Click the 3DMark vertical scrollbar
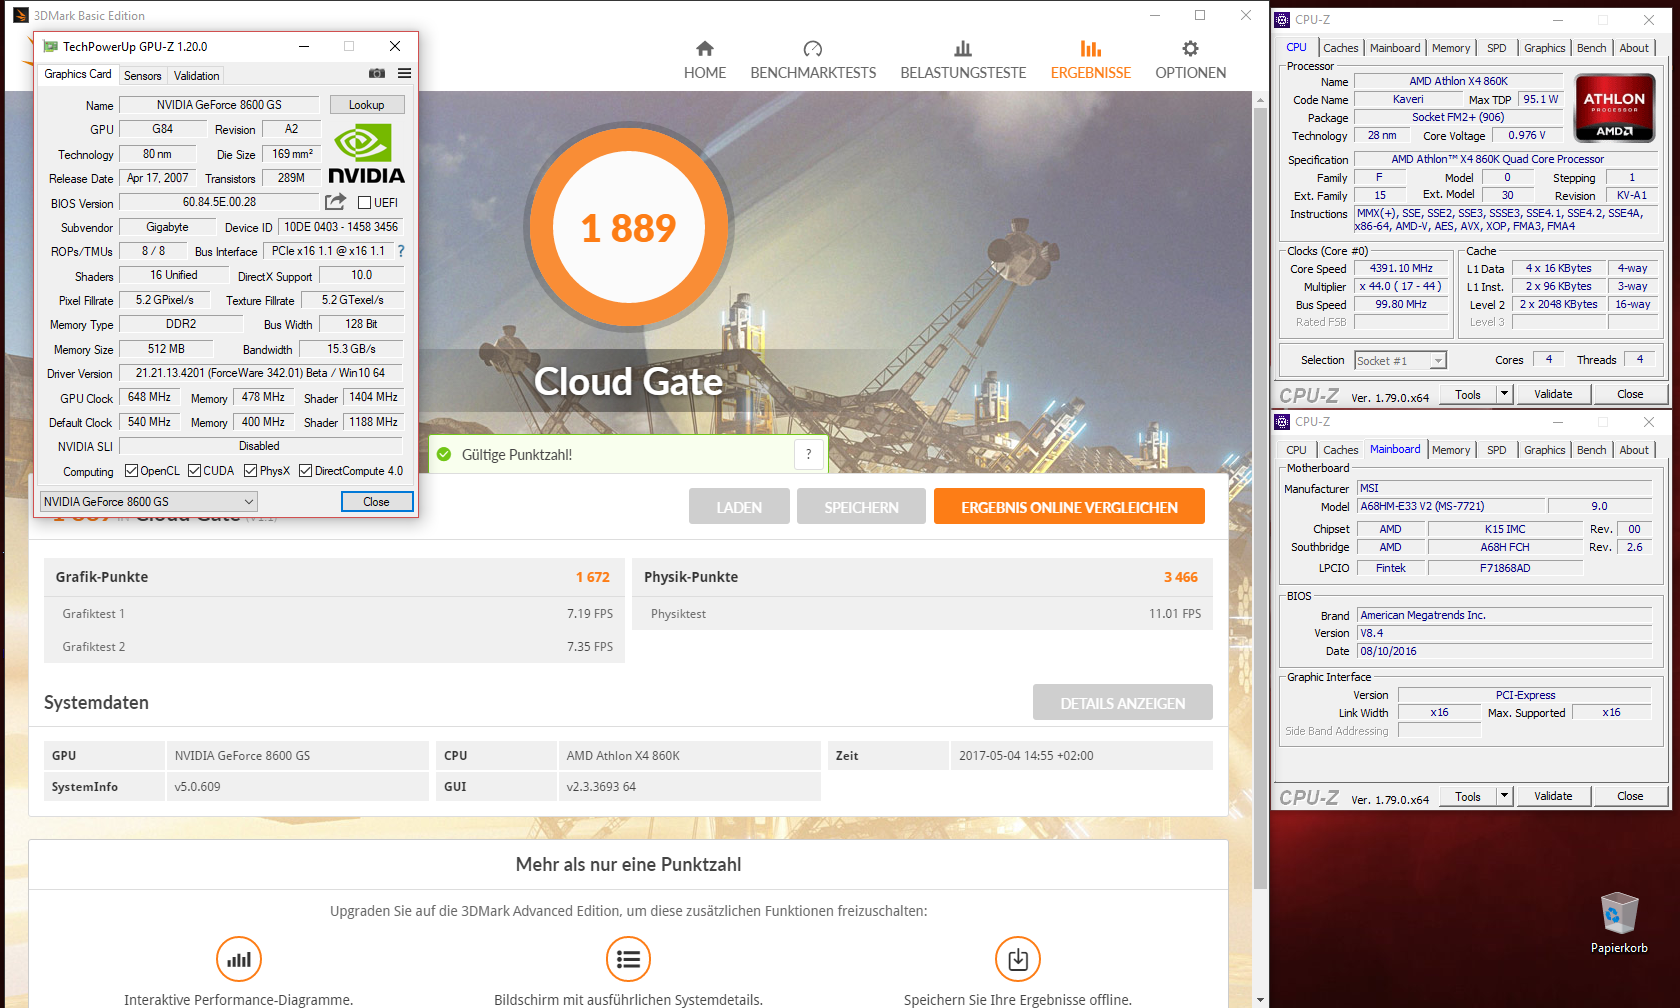1680x1008 pixels. coord(1260,500)
